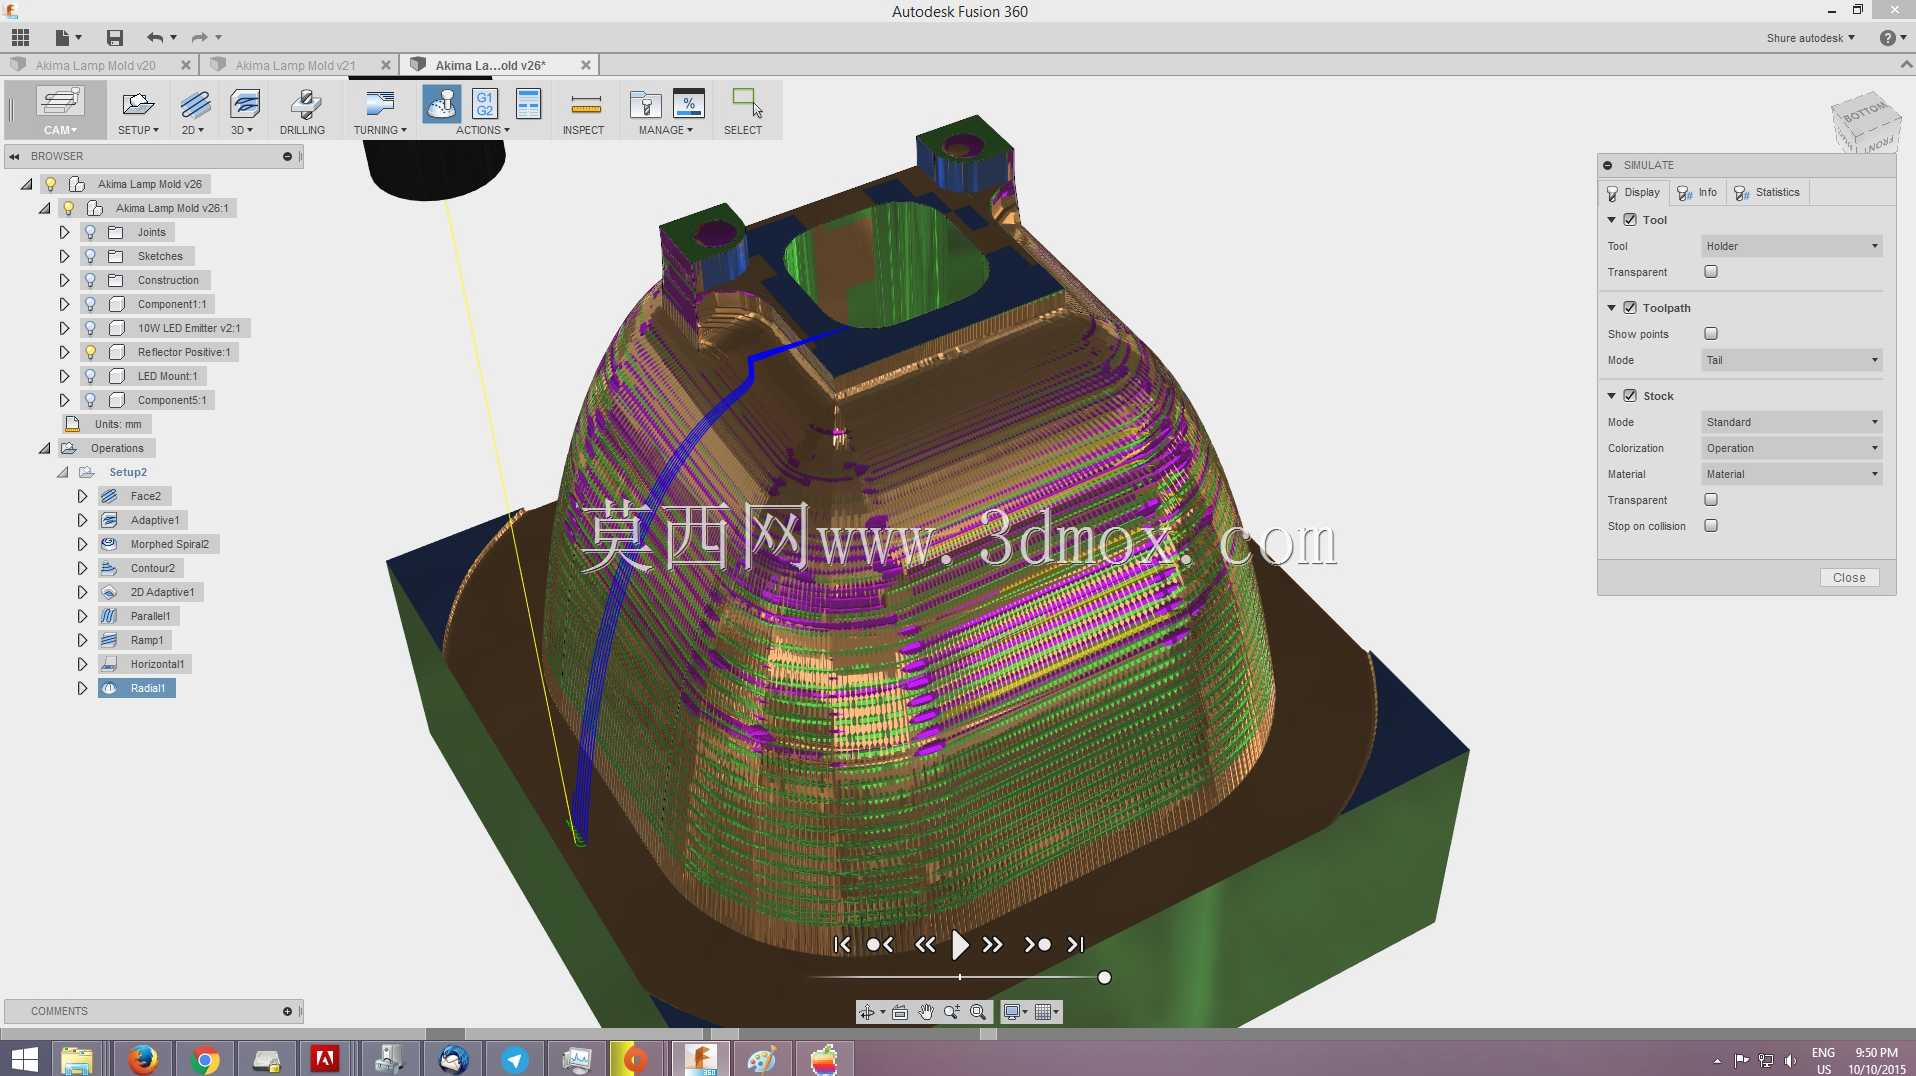The image size is (1916, 1076).
Task: Click the ViewCube orientation widget
Action: (x=1864, y=124)
